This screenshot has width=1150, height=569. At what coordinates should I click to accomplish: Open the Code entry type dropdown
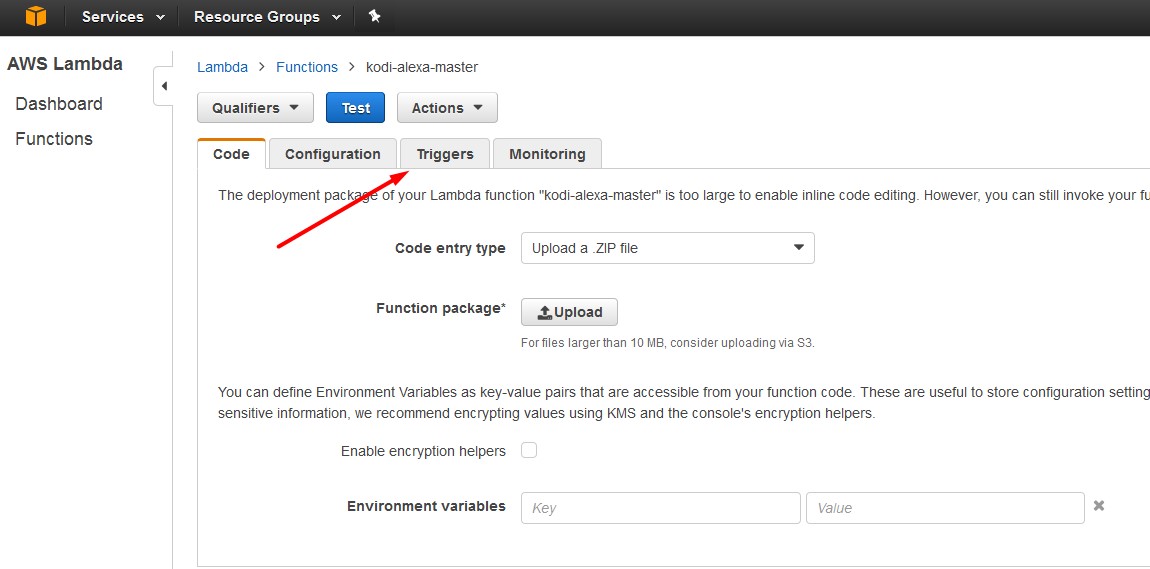click(667, 248)
